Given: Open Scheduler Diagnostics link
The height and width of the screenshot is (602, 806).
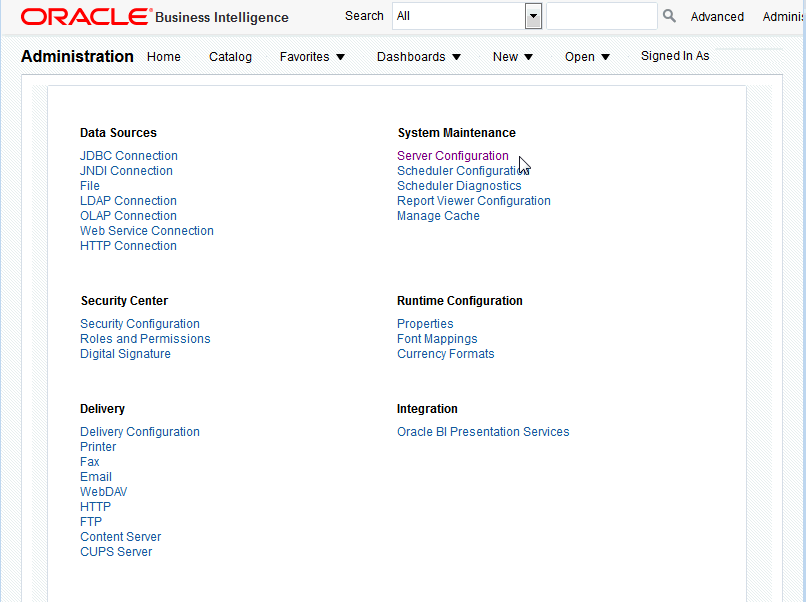Looking at the screenshot, I should (459, 186).
